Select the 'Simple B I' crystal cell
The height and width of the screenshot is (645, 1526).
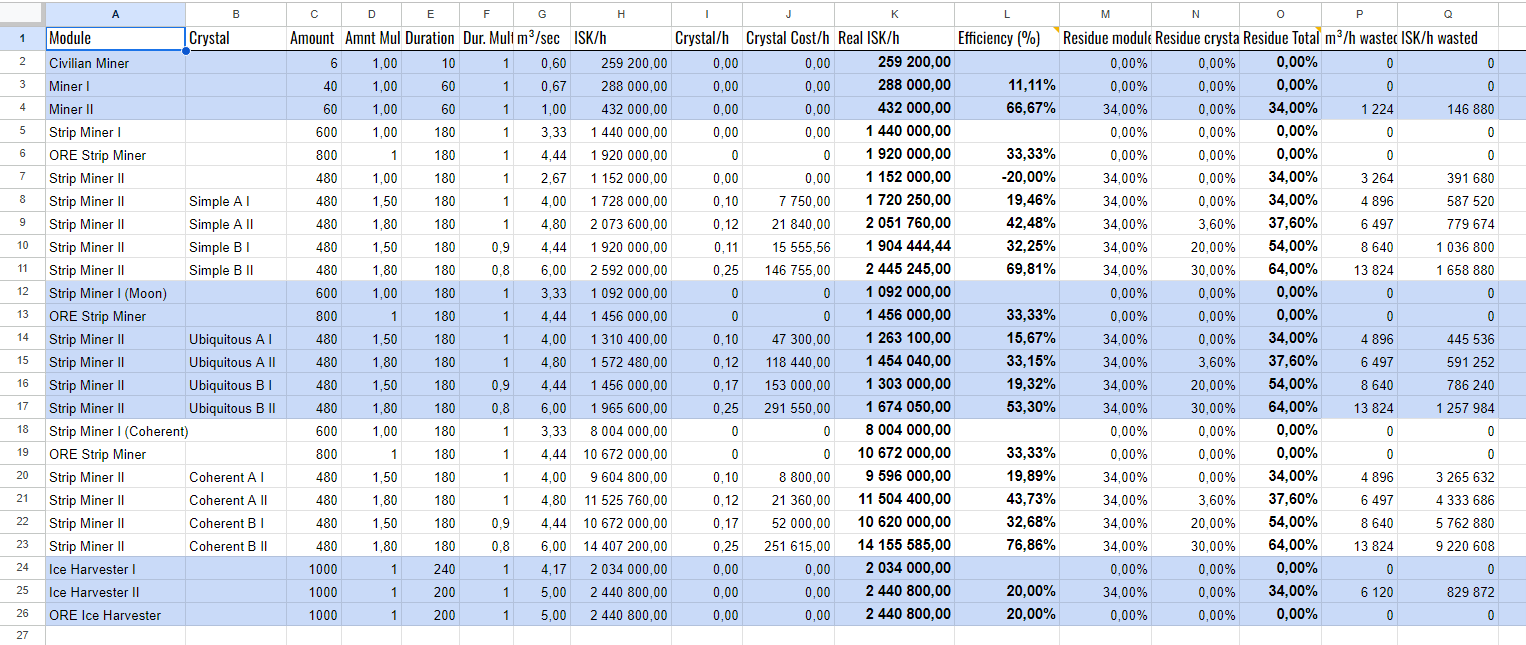(235, 247)
